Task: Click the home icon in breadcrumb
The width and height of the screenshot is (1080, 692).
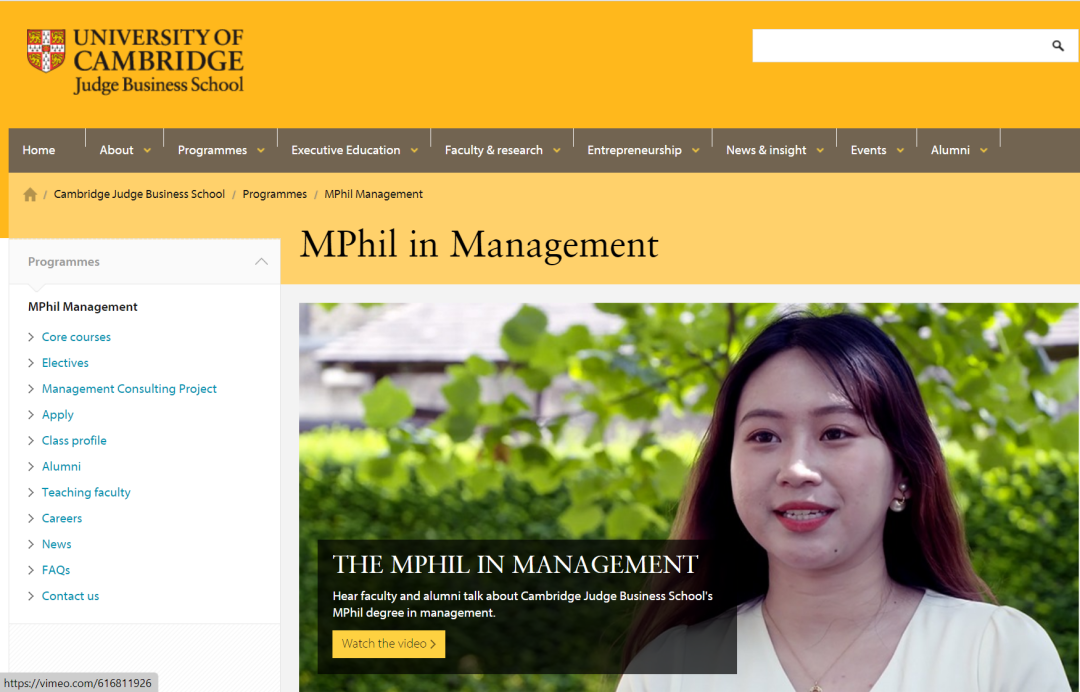Action: pos(30,195)
